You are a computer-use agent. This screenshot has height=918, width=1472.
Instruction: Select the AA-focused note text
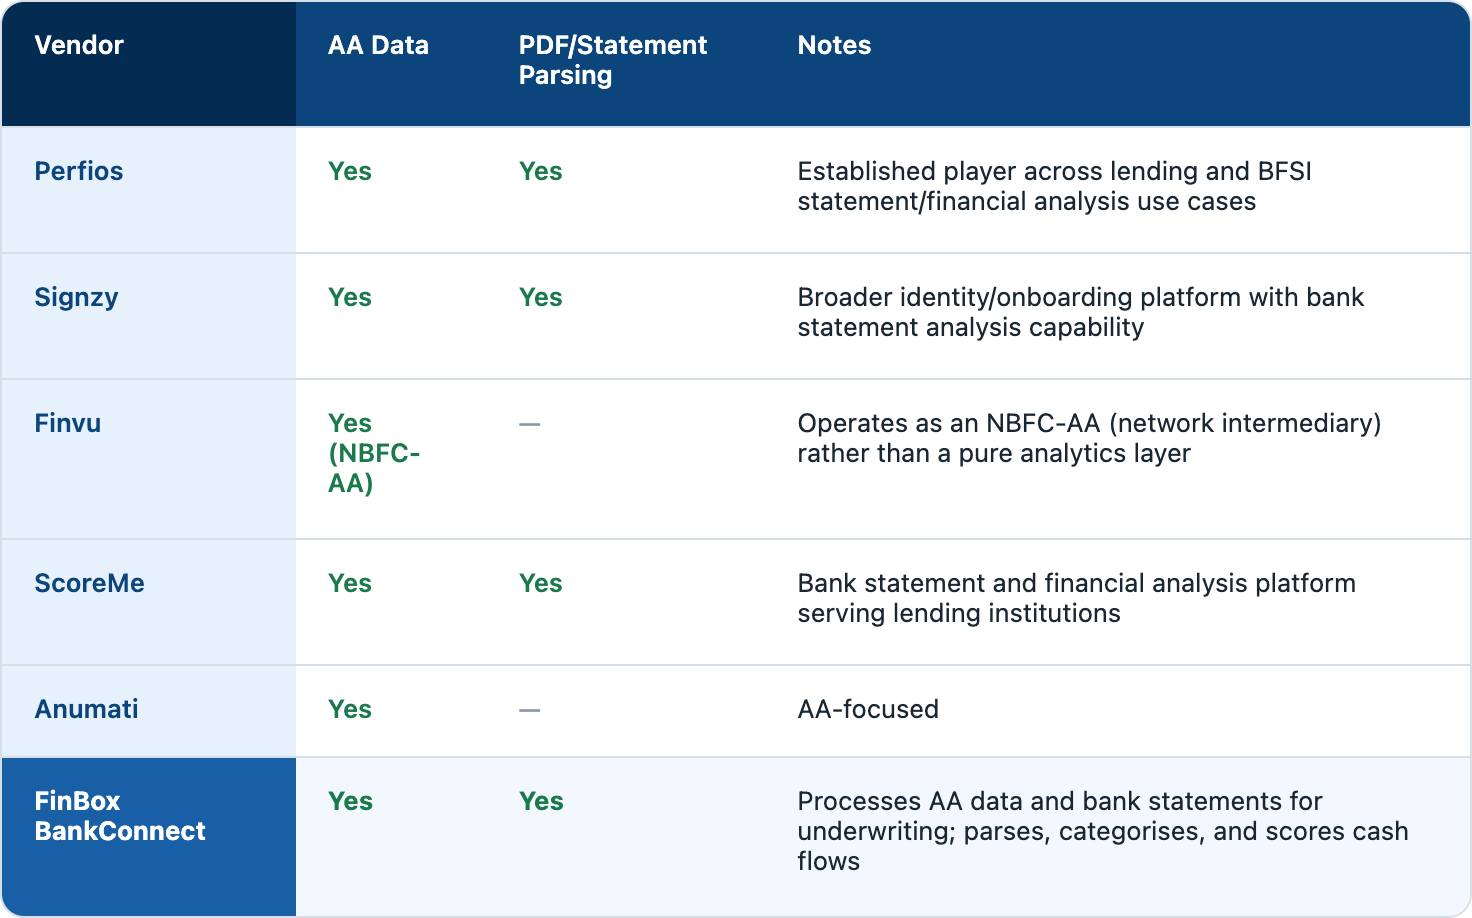(868, 709)
